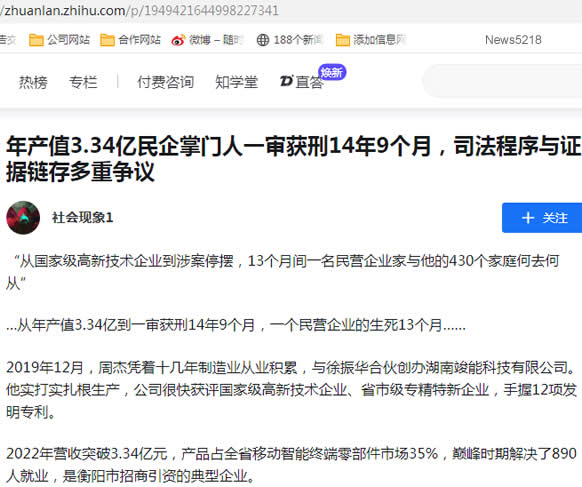The image size is (582, 487).
Task: Click the 焕新 badge on 直答
Action: [x=332, y=72]
